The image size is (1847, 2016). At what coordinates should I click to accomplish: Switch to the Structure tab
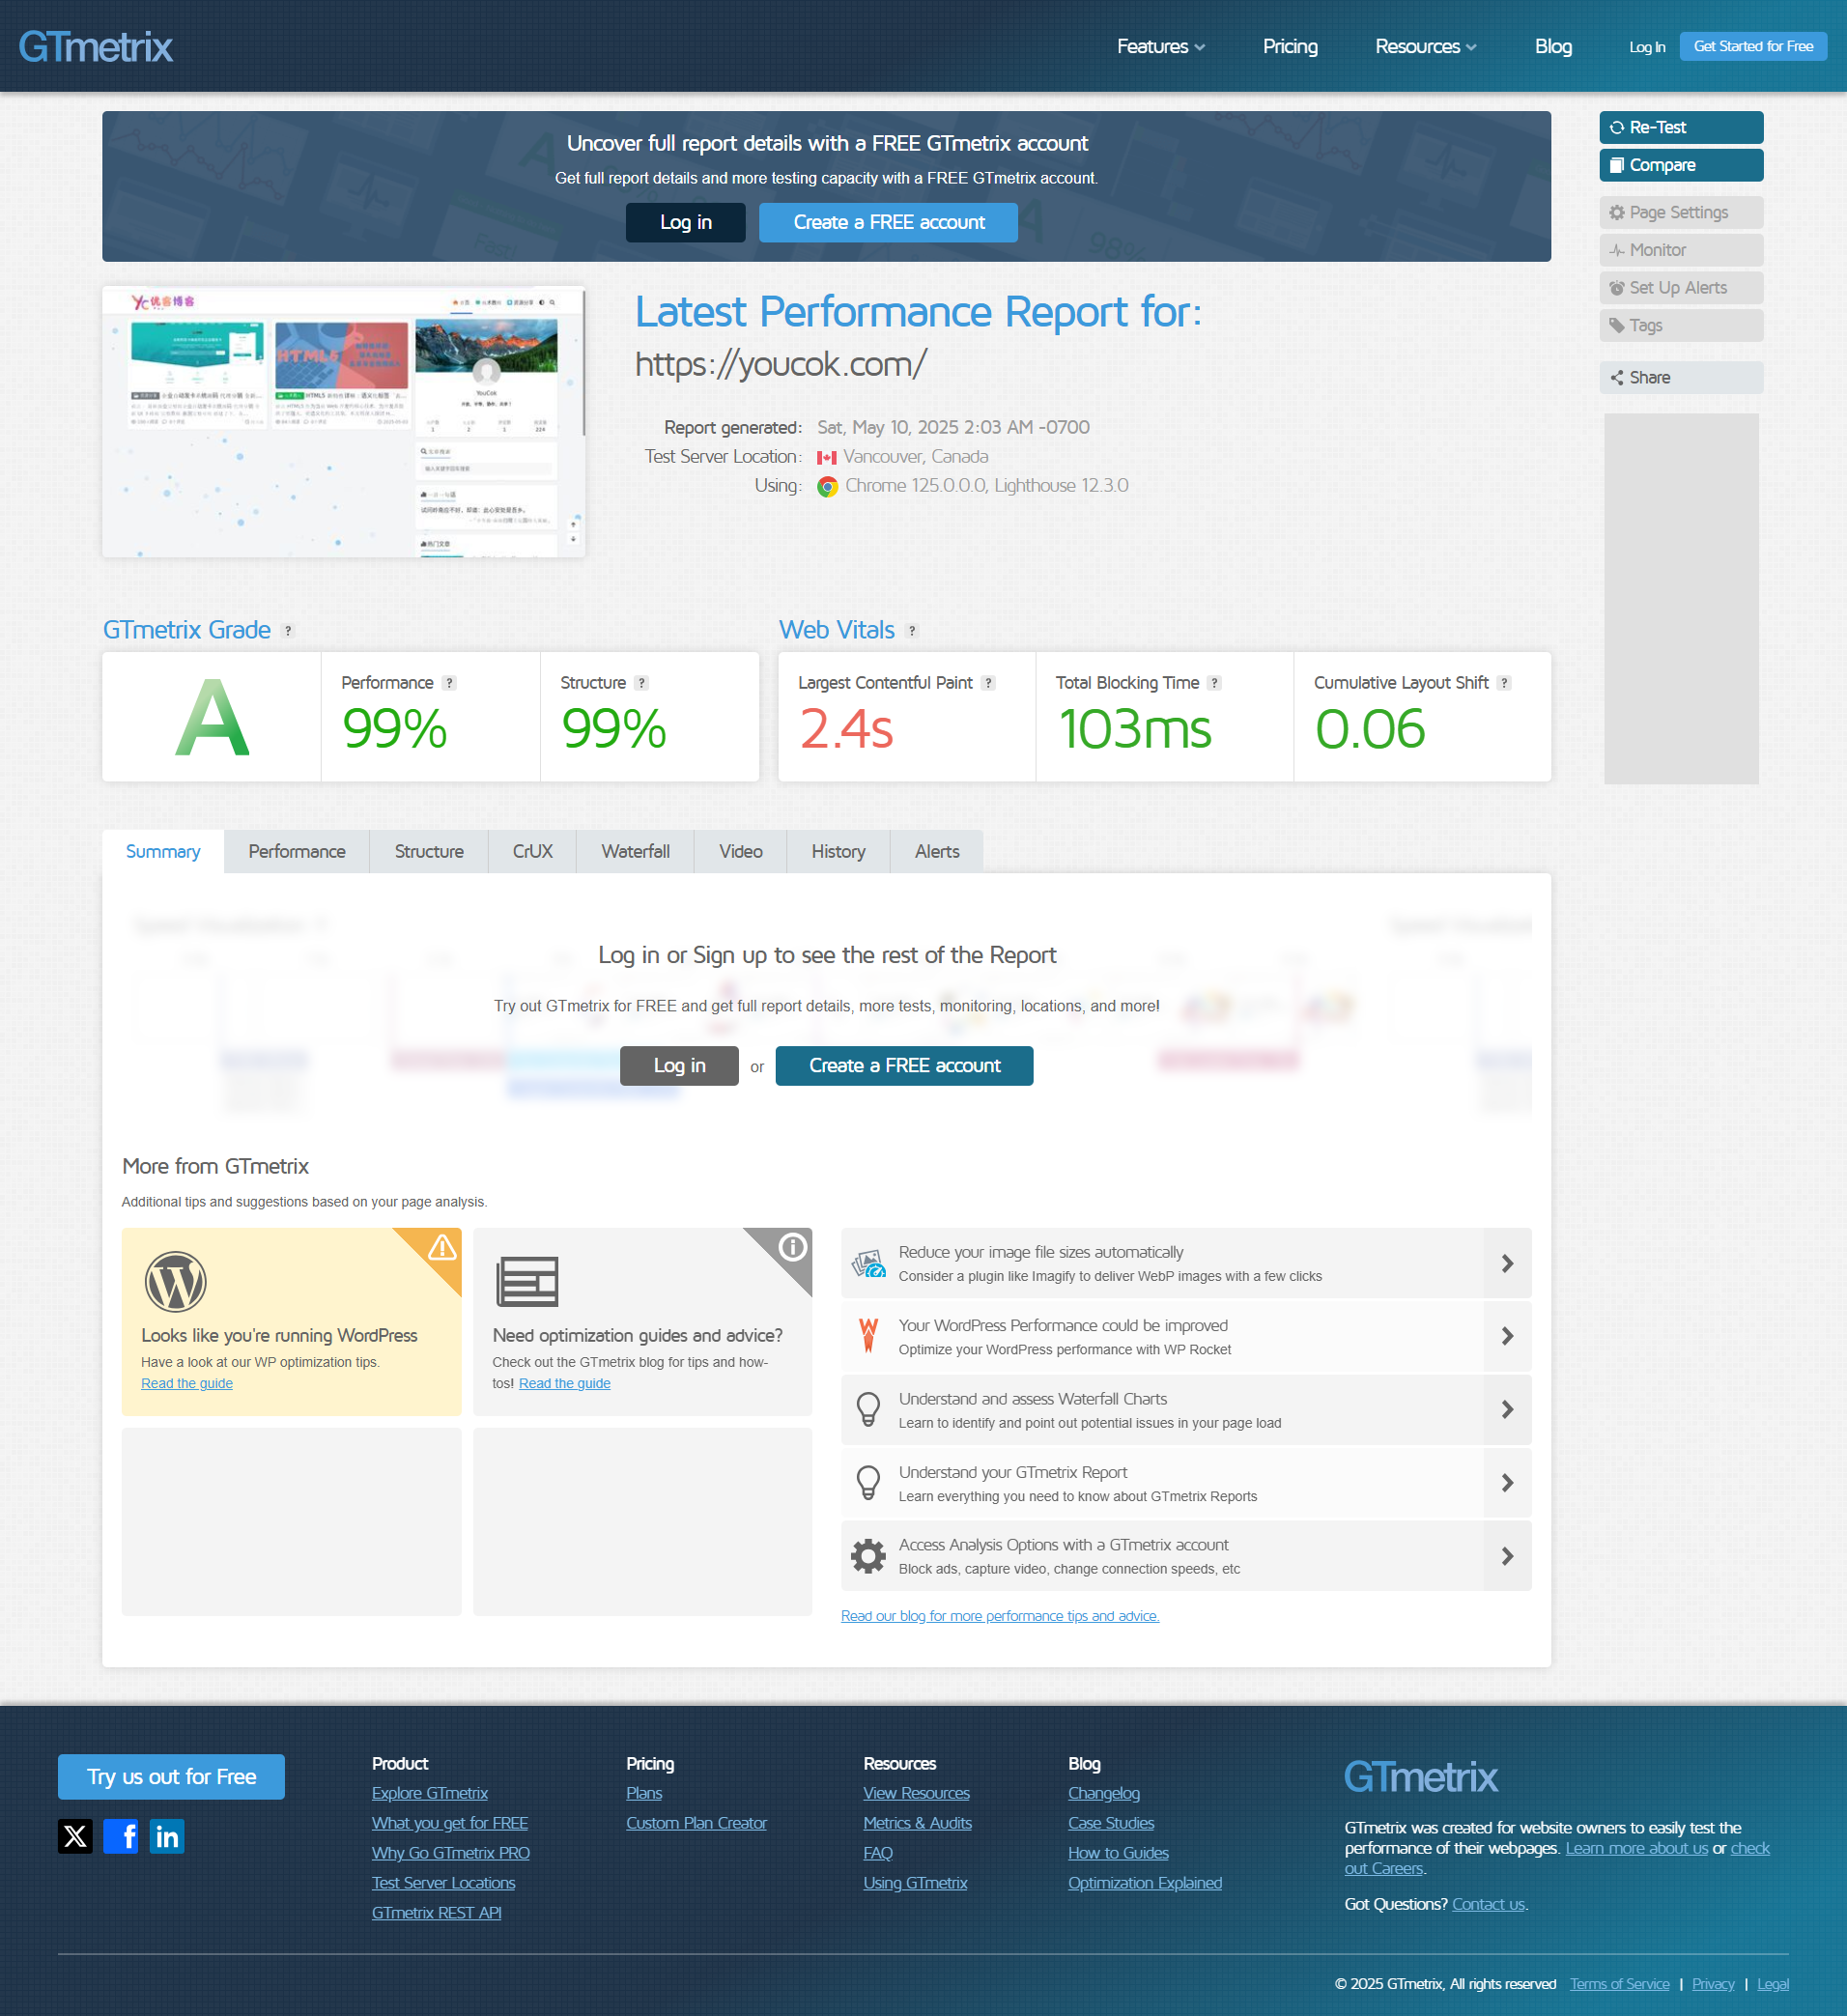tap(429, 851)
